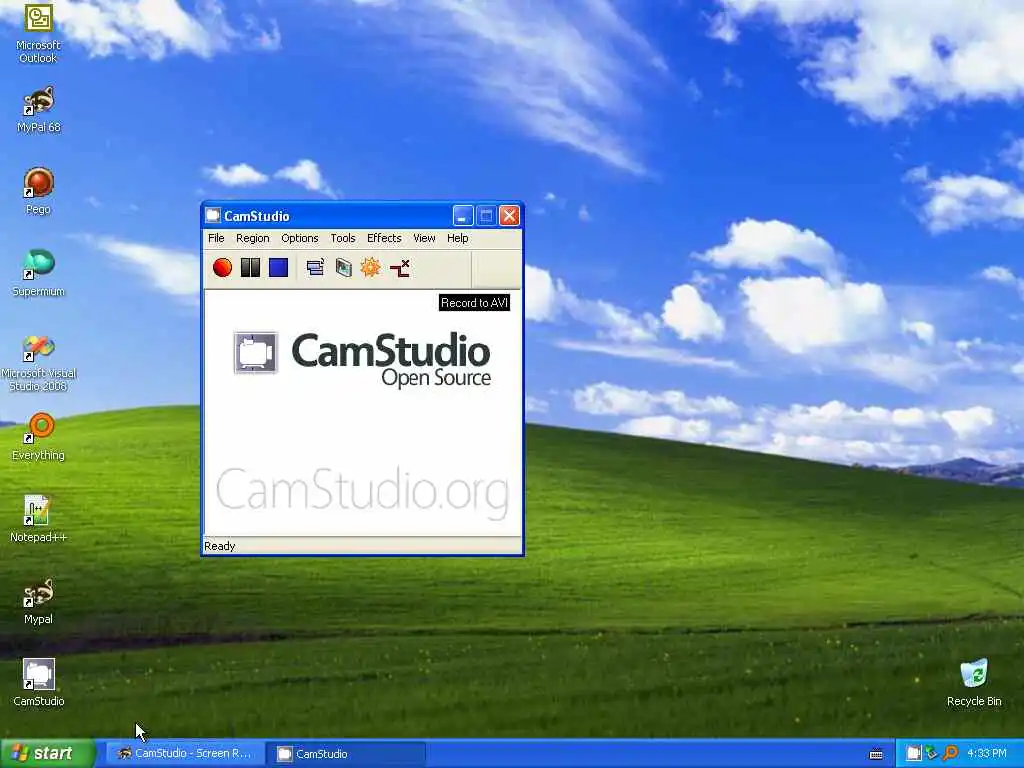The image size is (1024, 768).
Task: Start recording with the red Record button
Action: [223, 267]
